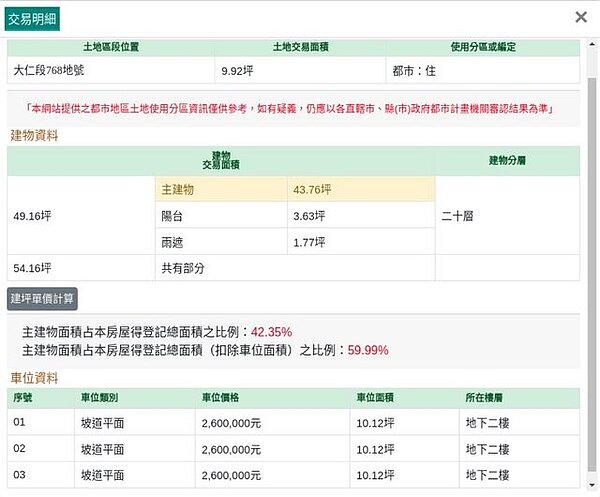Viewport: 600px width, 497px height.
Task: Click the 59.99% ratio value
Action: tap(368, 350)
